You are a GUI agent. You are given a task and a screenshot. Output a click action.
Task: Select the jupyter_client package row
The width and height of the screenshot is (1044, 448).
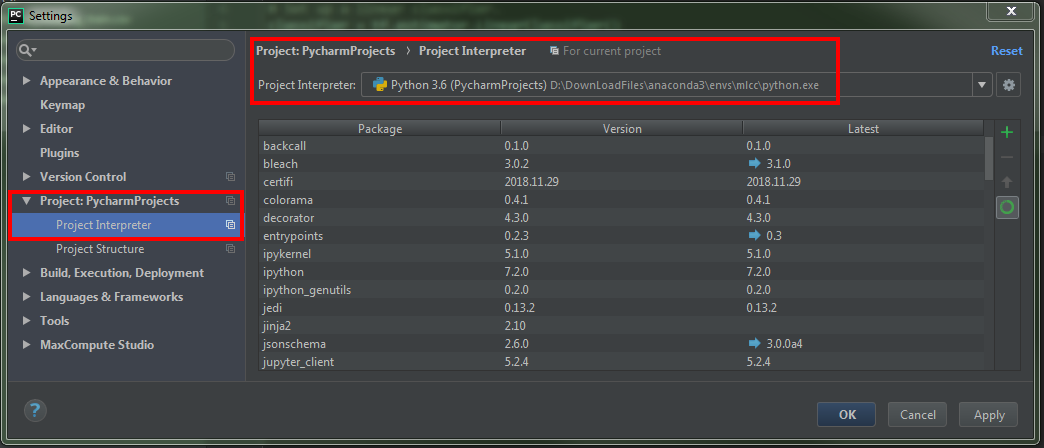621,361
